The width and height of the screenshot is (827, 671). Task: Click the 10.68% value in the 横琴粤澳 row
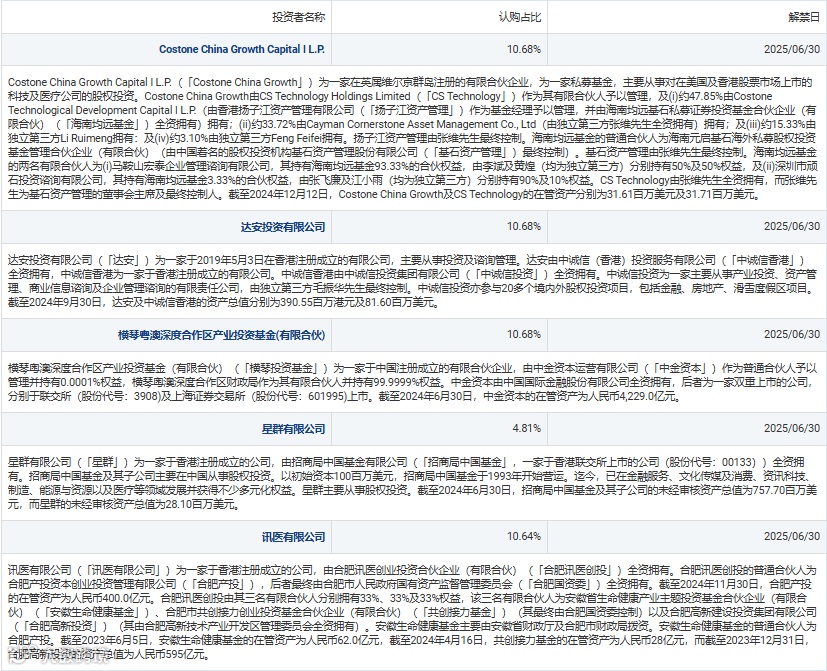(x=524, y=334)
